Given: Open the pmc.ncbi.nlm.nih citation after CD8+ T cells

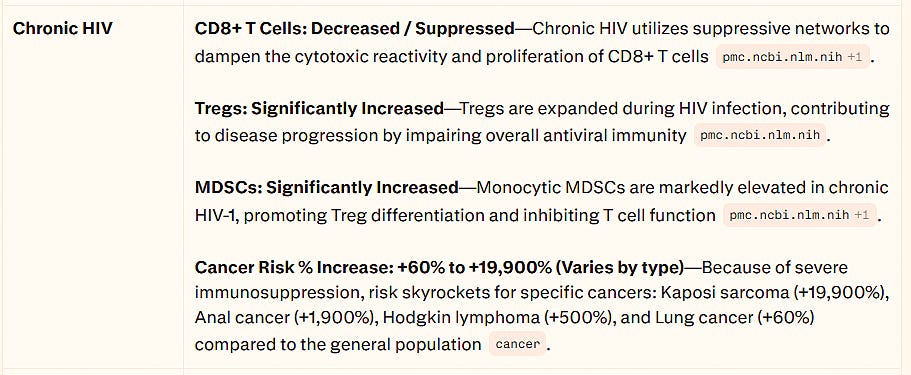Looking at the screenshot, I should (x=792, y=57).
